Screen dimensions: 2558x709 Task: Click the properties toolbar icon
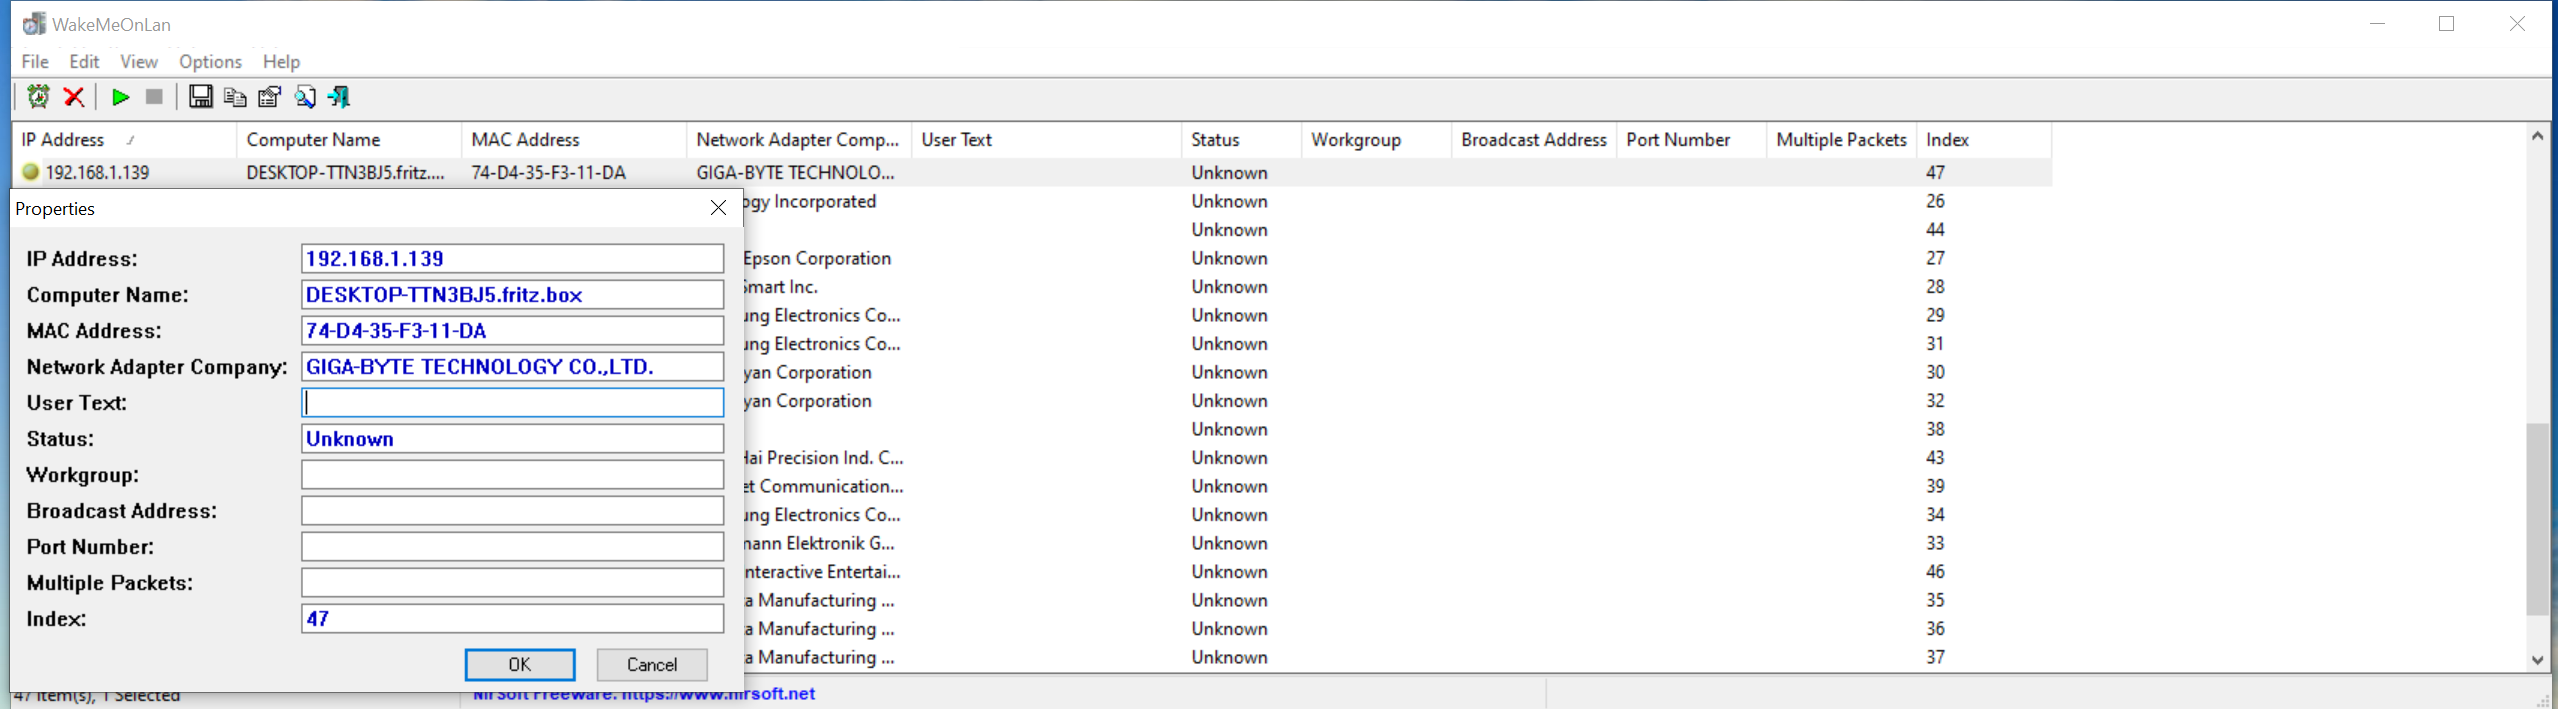(270, 97)
